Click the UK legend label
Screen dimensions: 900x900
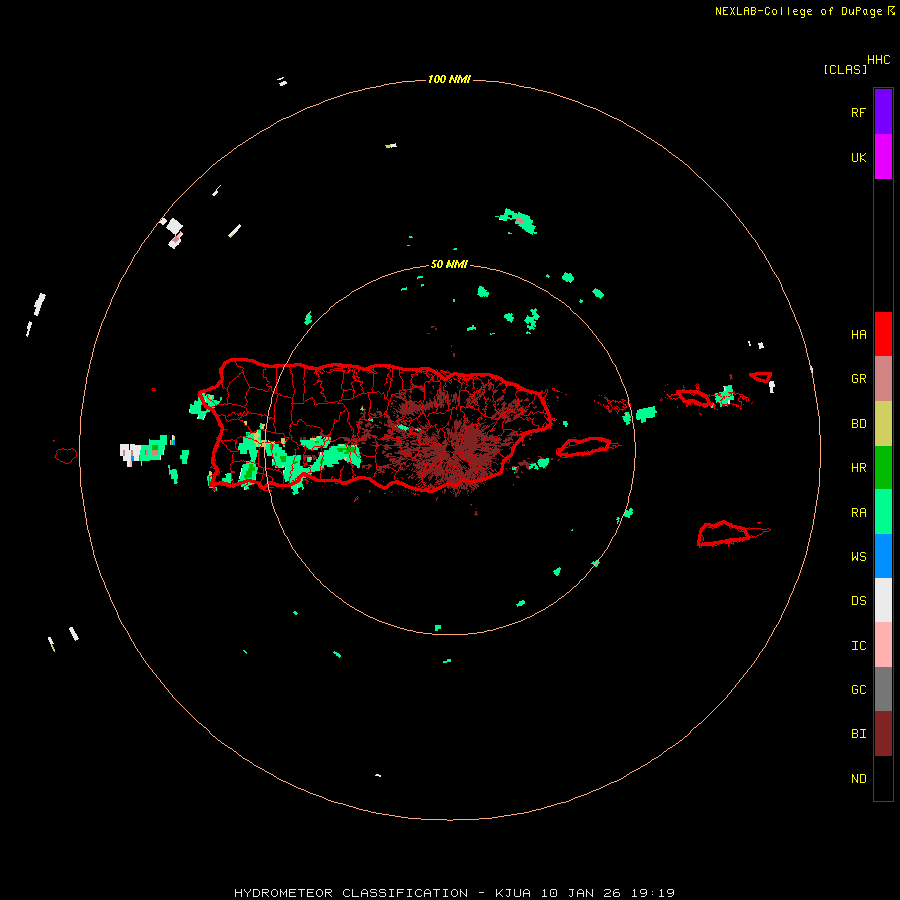858,157
